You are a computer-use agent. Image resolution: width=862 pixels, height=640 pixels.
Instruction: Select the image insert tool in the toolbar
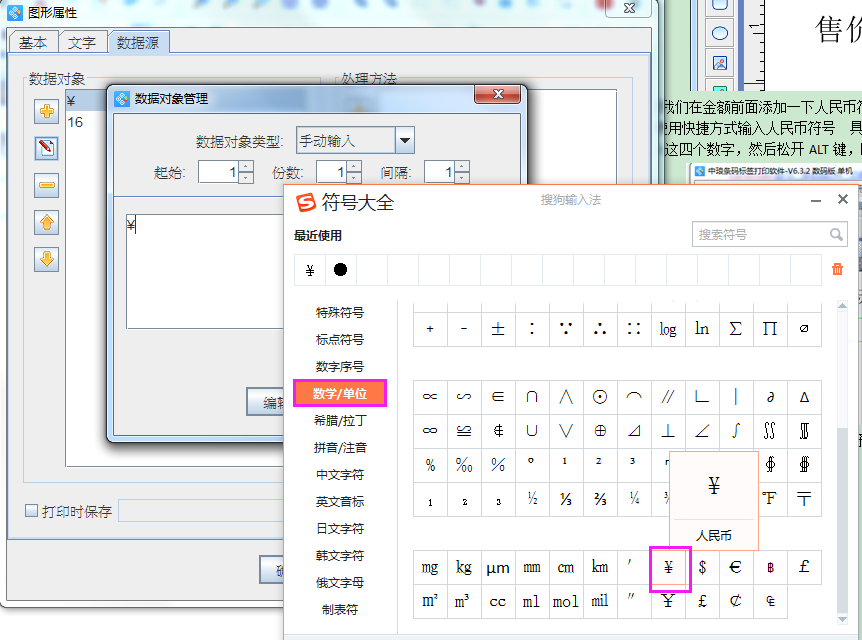click(x=720, y=62)
